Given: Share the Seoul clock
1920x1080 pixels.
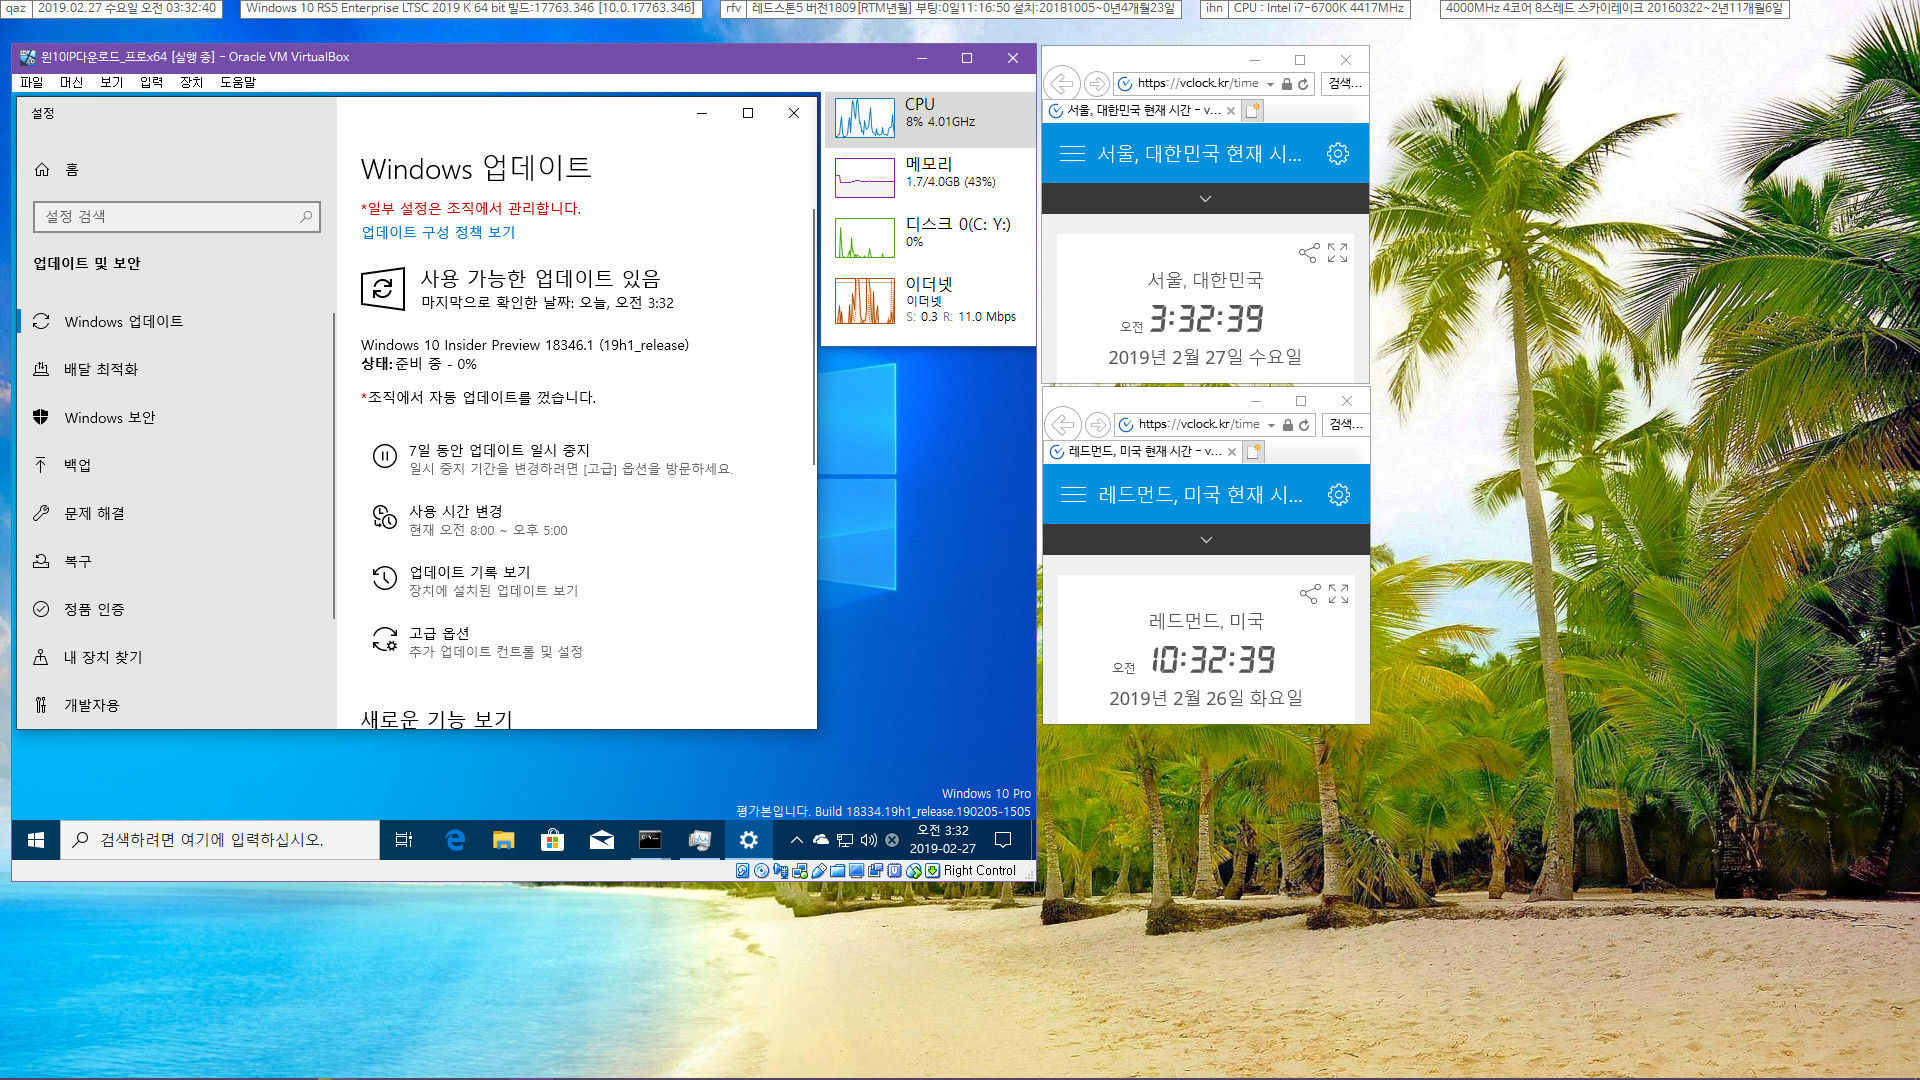Looking at the screenshot, I should click(1308, 253).
